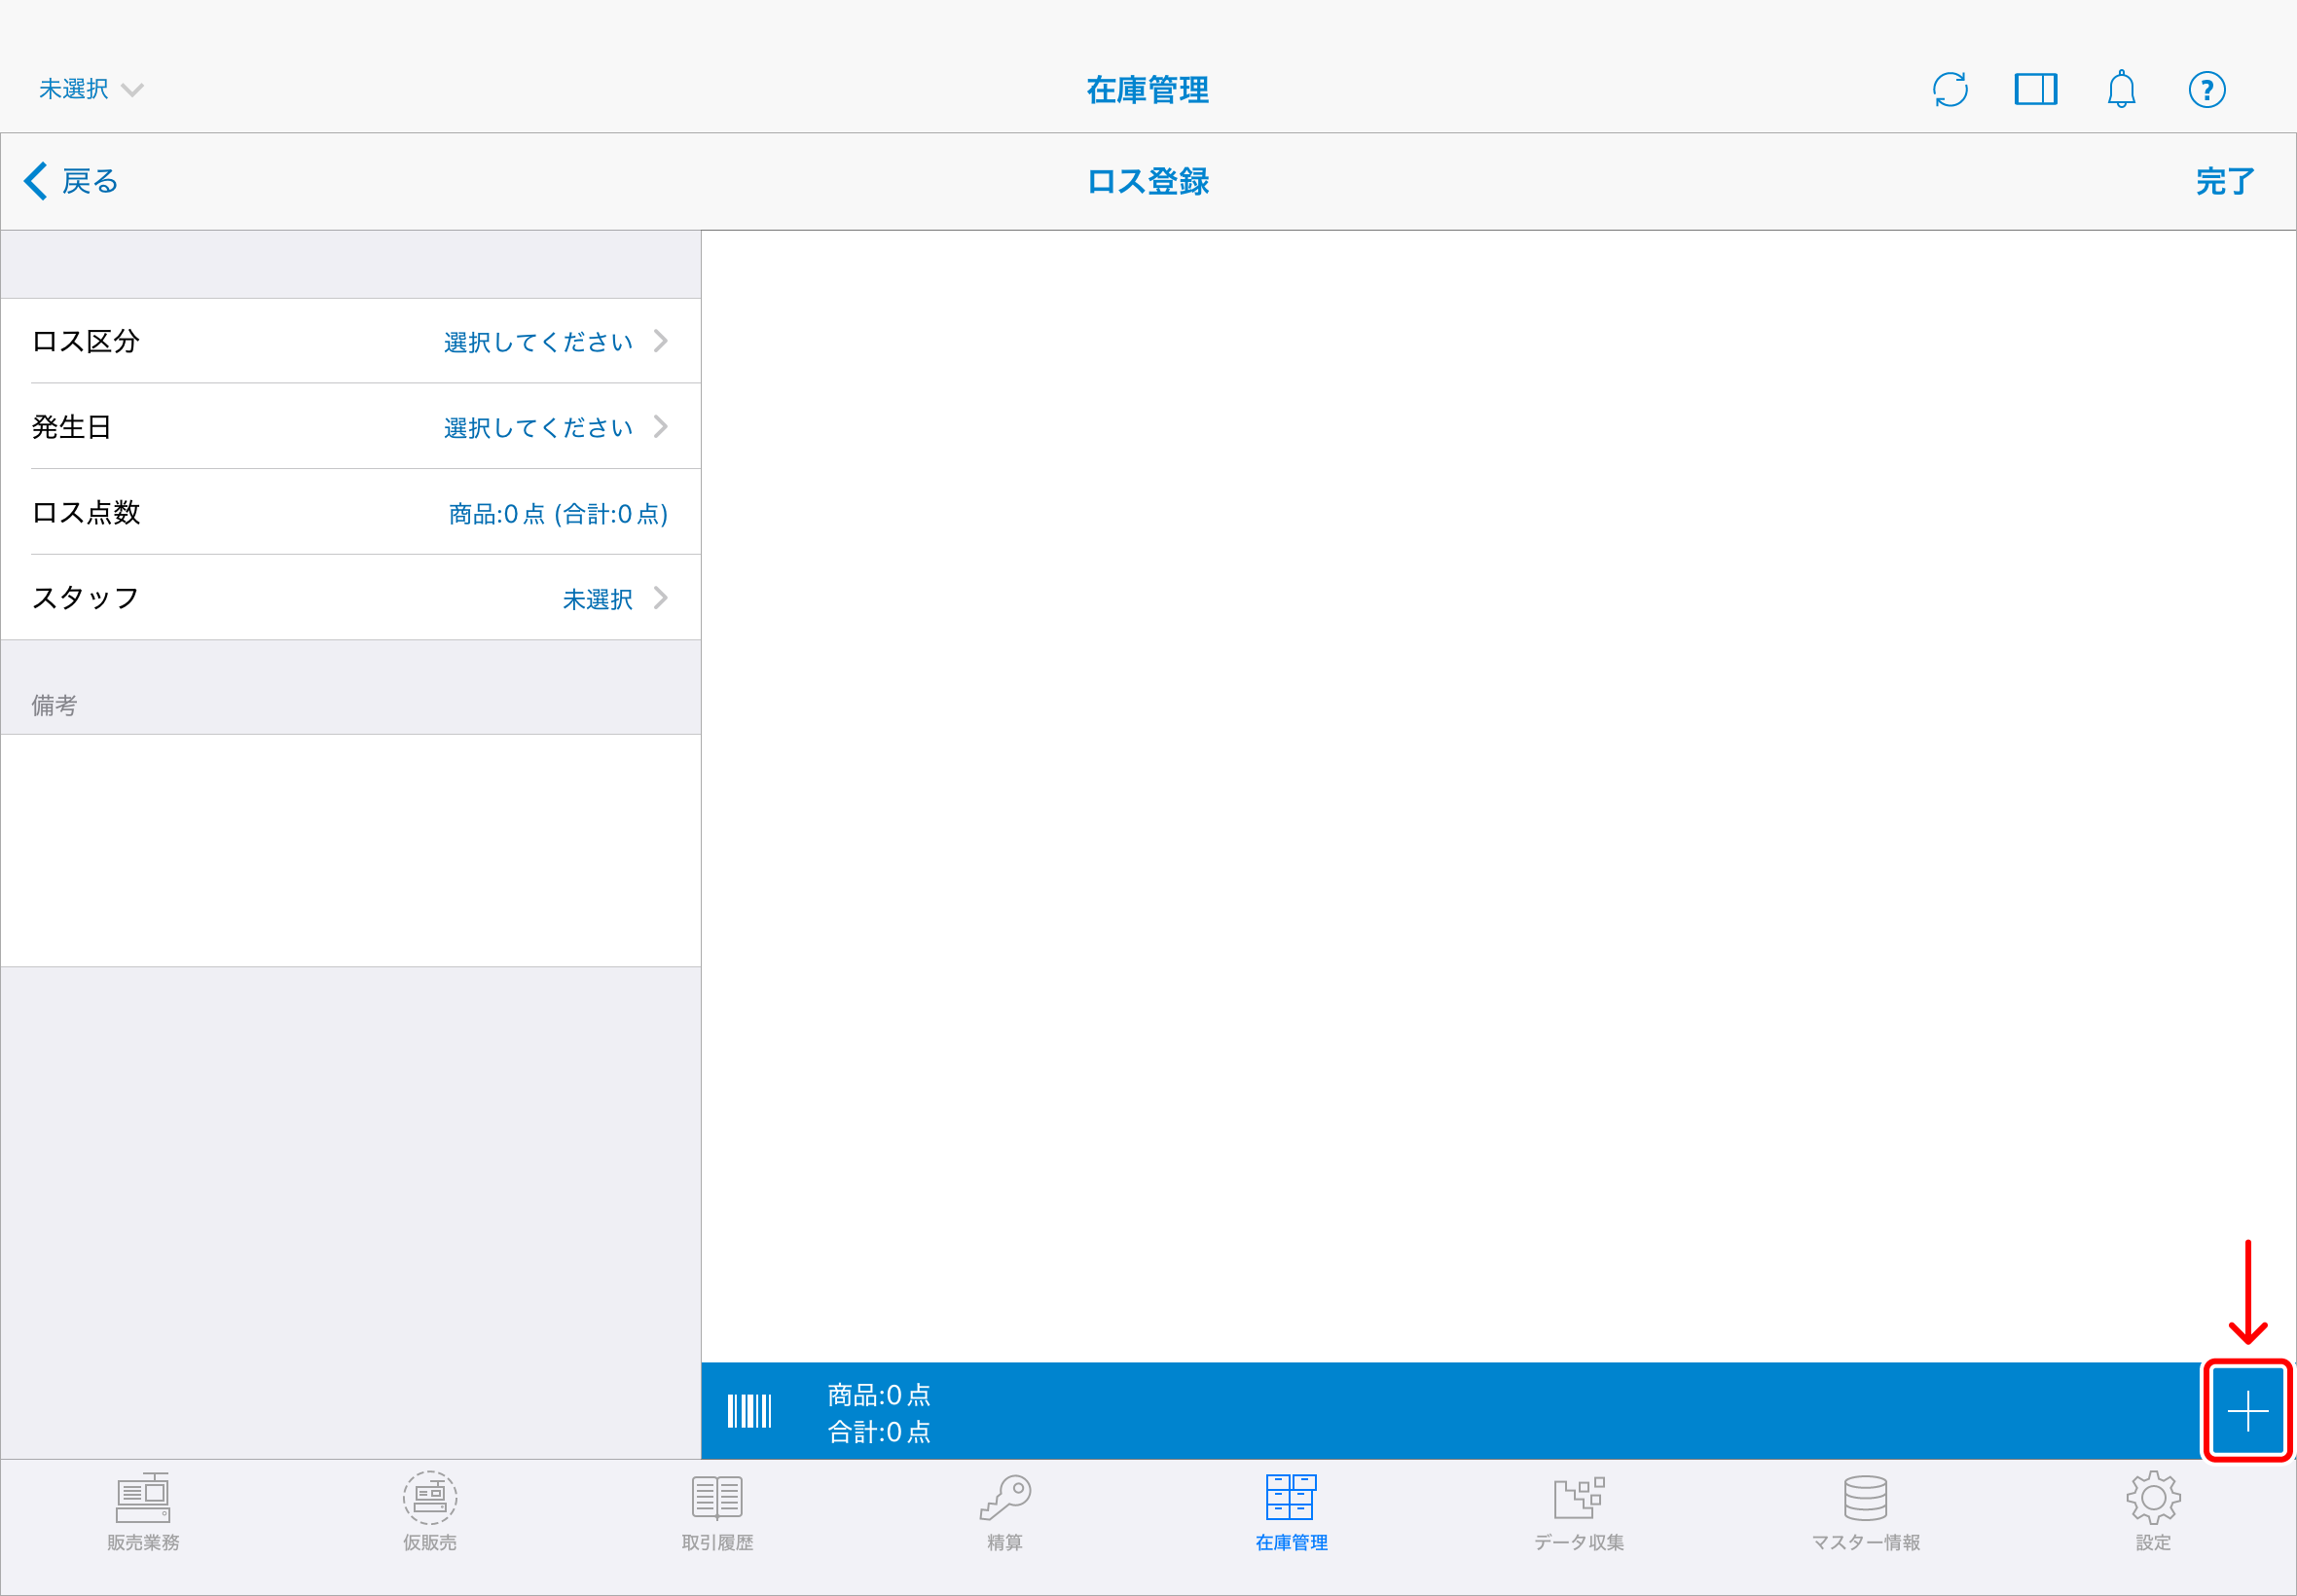Open 販売業務 register tab

click(143, 1511)
